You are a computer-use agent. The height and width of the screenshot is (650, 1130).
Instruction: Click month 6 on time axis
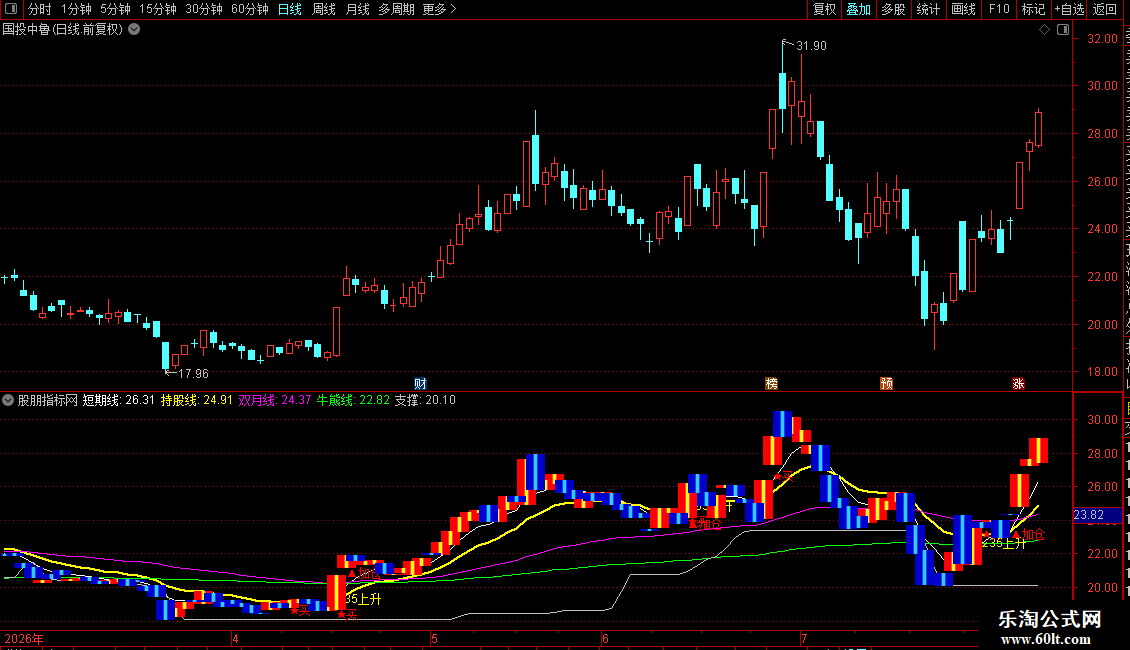(605, 638)
